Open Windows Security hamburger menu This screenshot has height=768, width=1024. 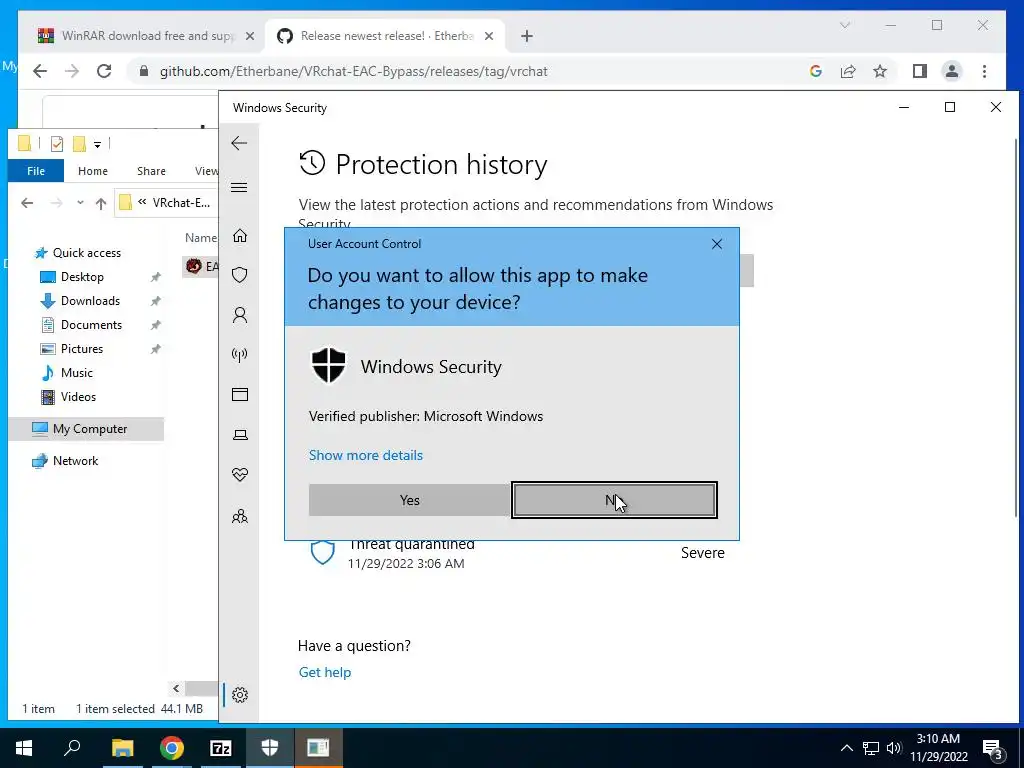[239, 188]
